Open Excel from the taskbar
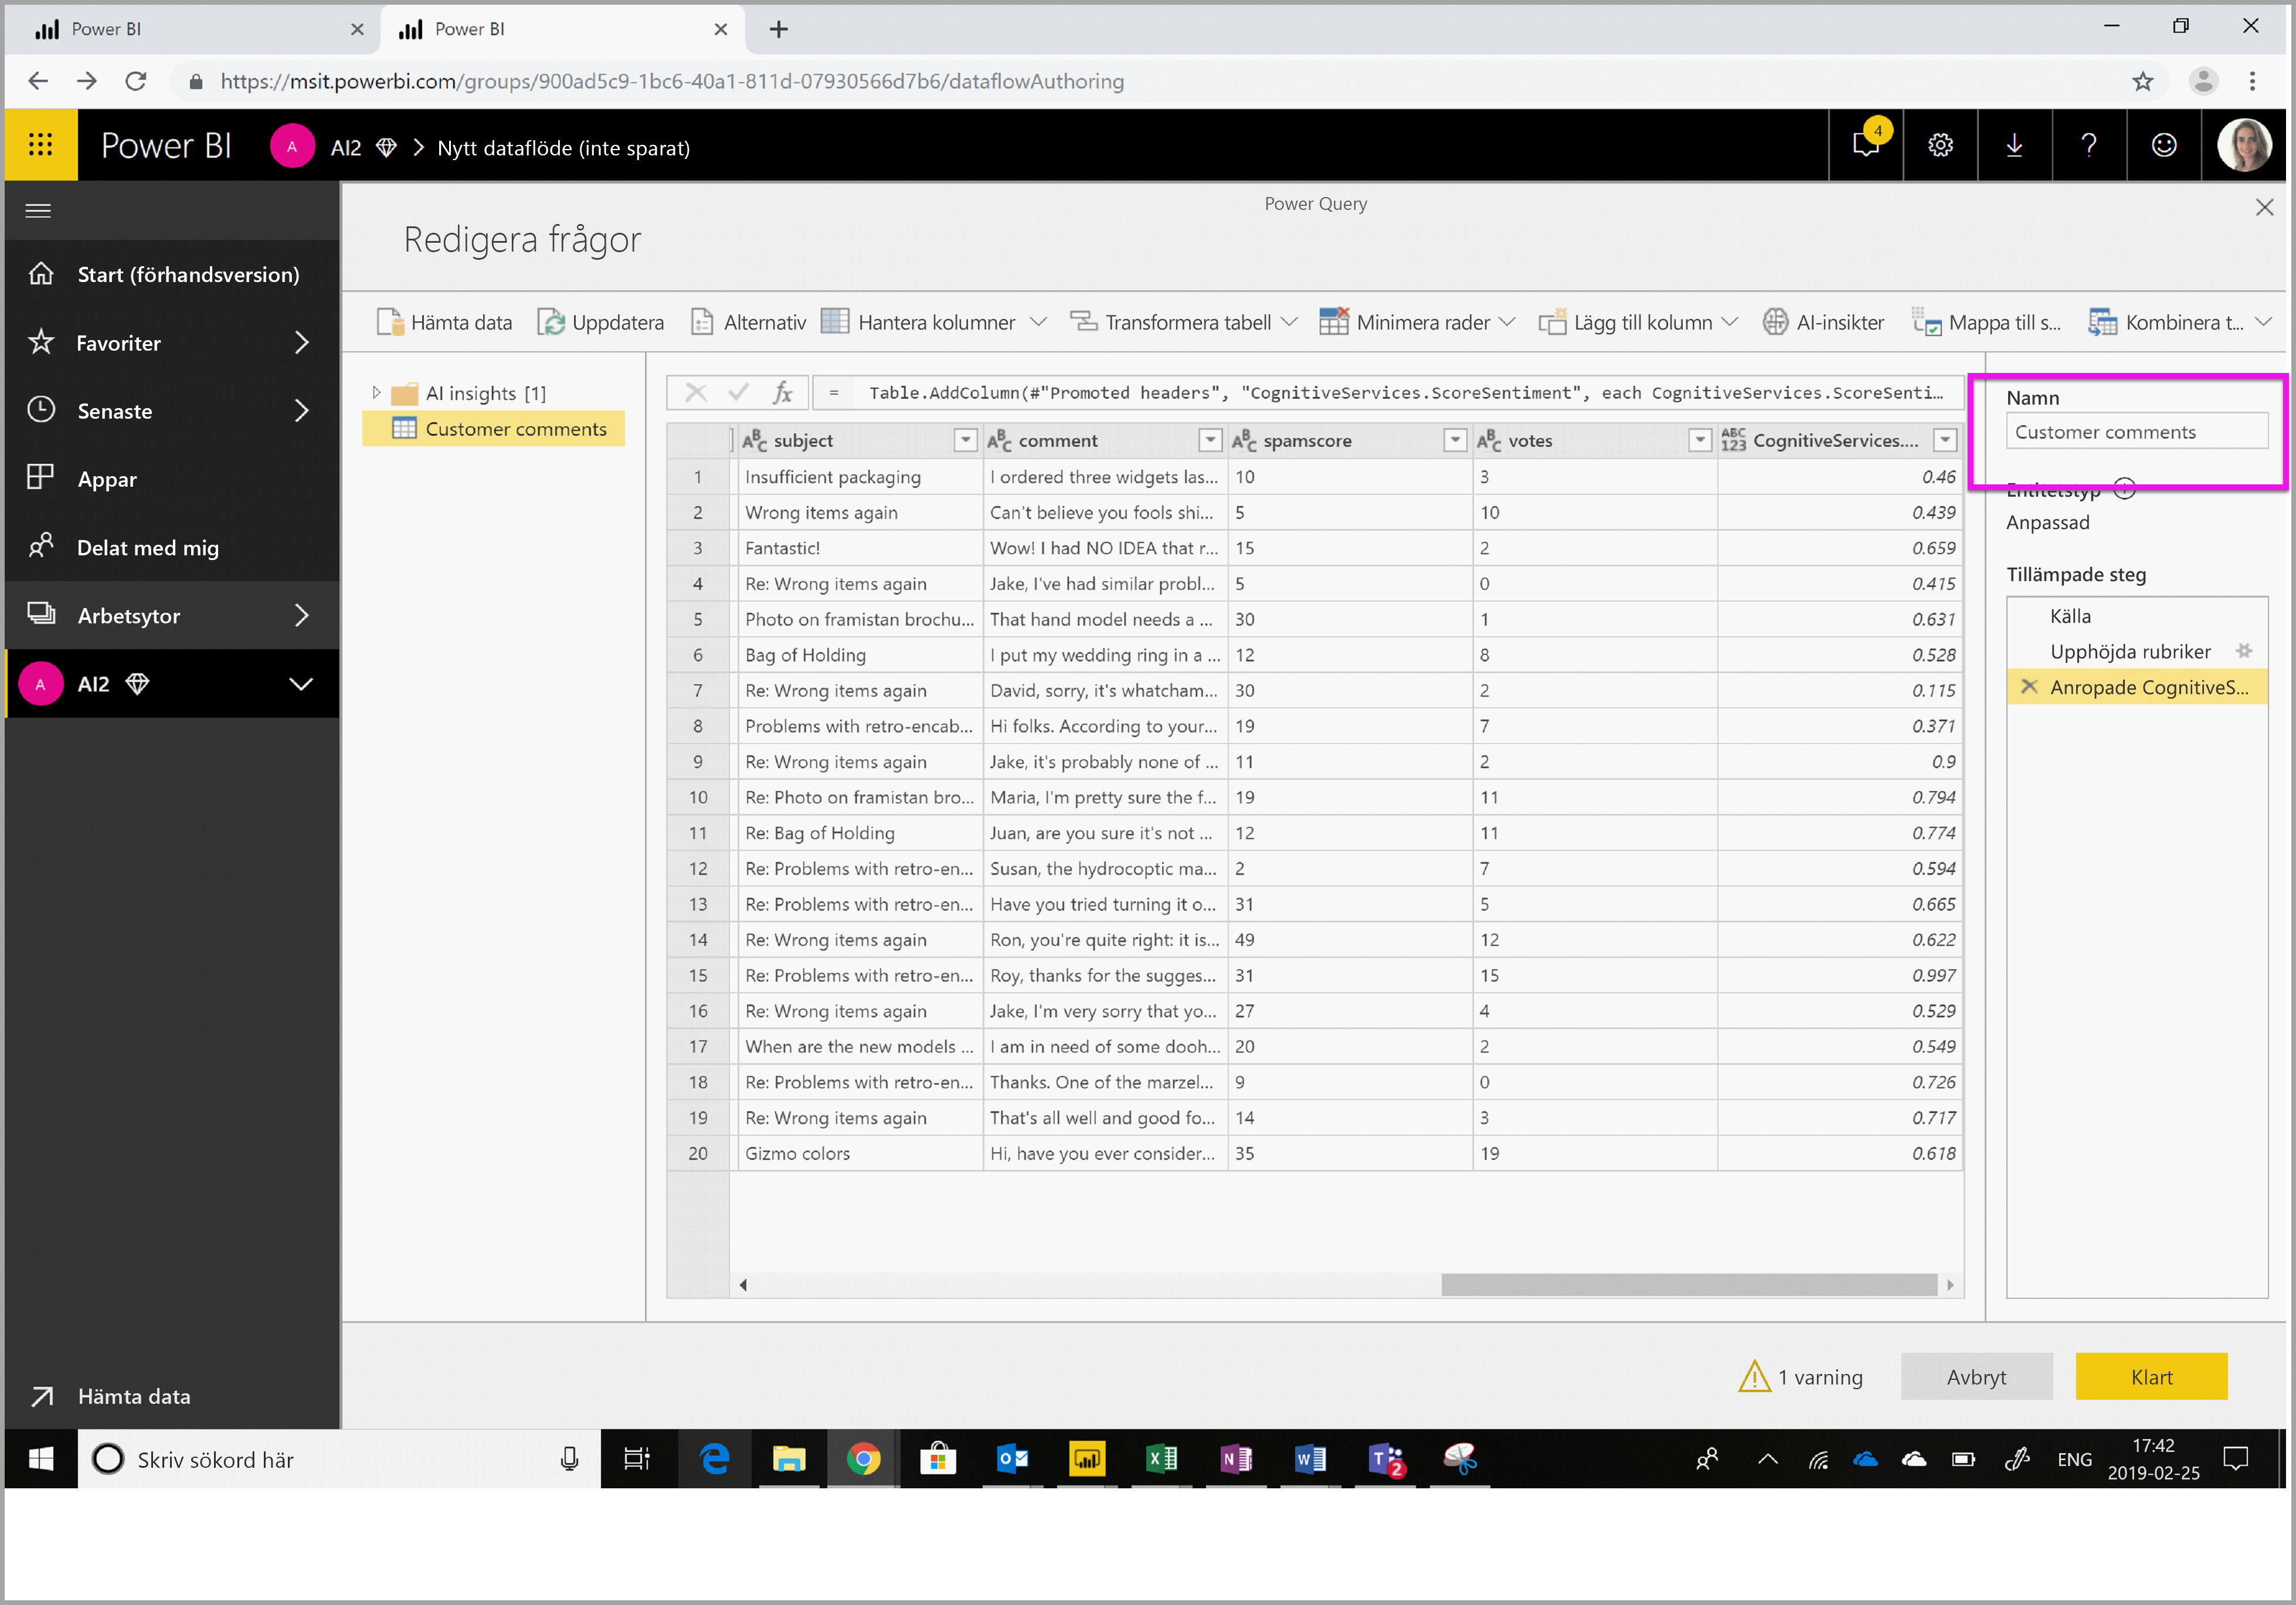The height and width of the screenshot is (1605, 2296). (1162, 1459)
